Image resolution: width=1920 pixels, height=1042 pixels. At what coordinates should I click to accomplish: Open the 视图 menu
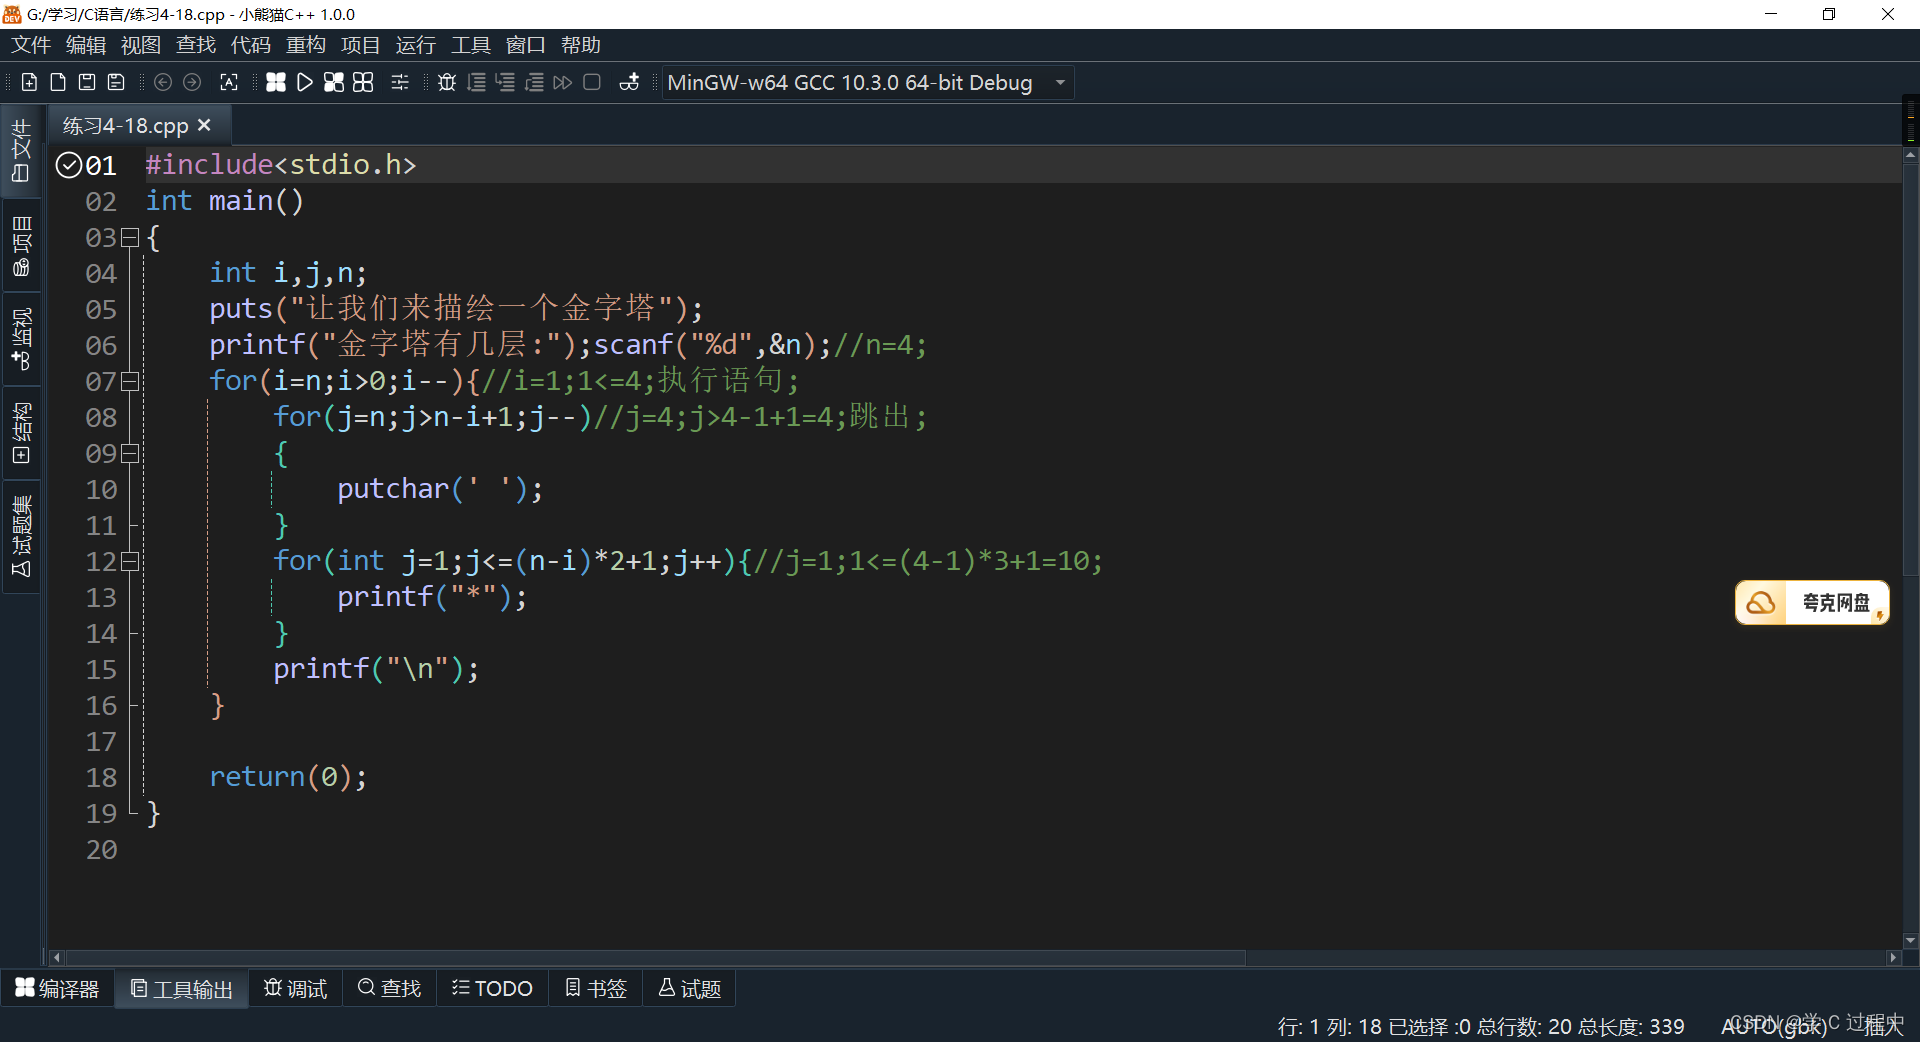141,45
